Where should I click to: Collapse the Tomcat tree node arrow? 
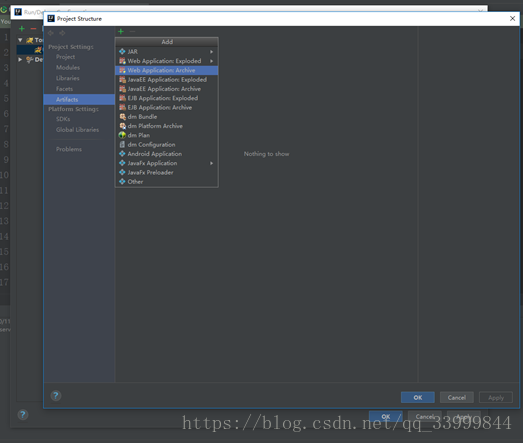click(x=20, y=40)
